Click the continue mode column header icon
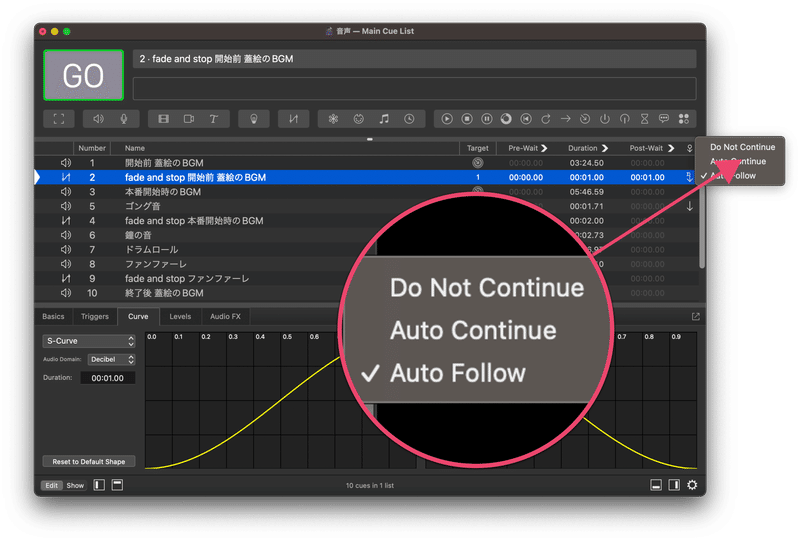Screen dimensions: 800x541 tap(689, 148)
